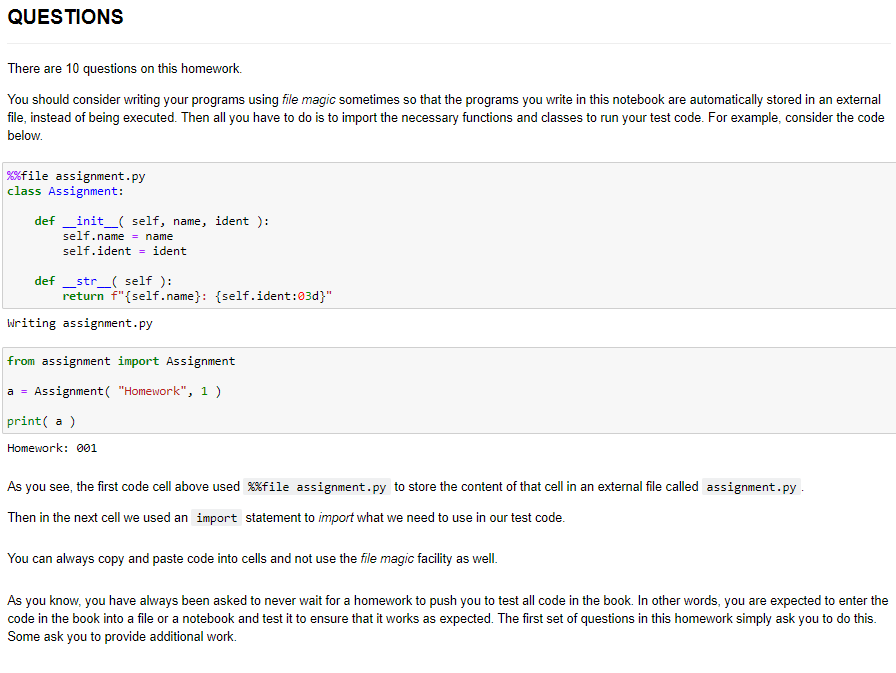Click the inline %%file assignment.py code snippet
This screenshot has height=673, width=896.
click(x=320, y=487)
